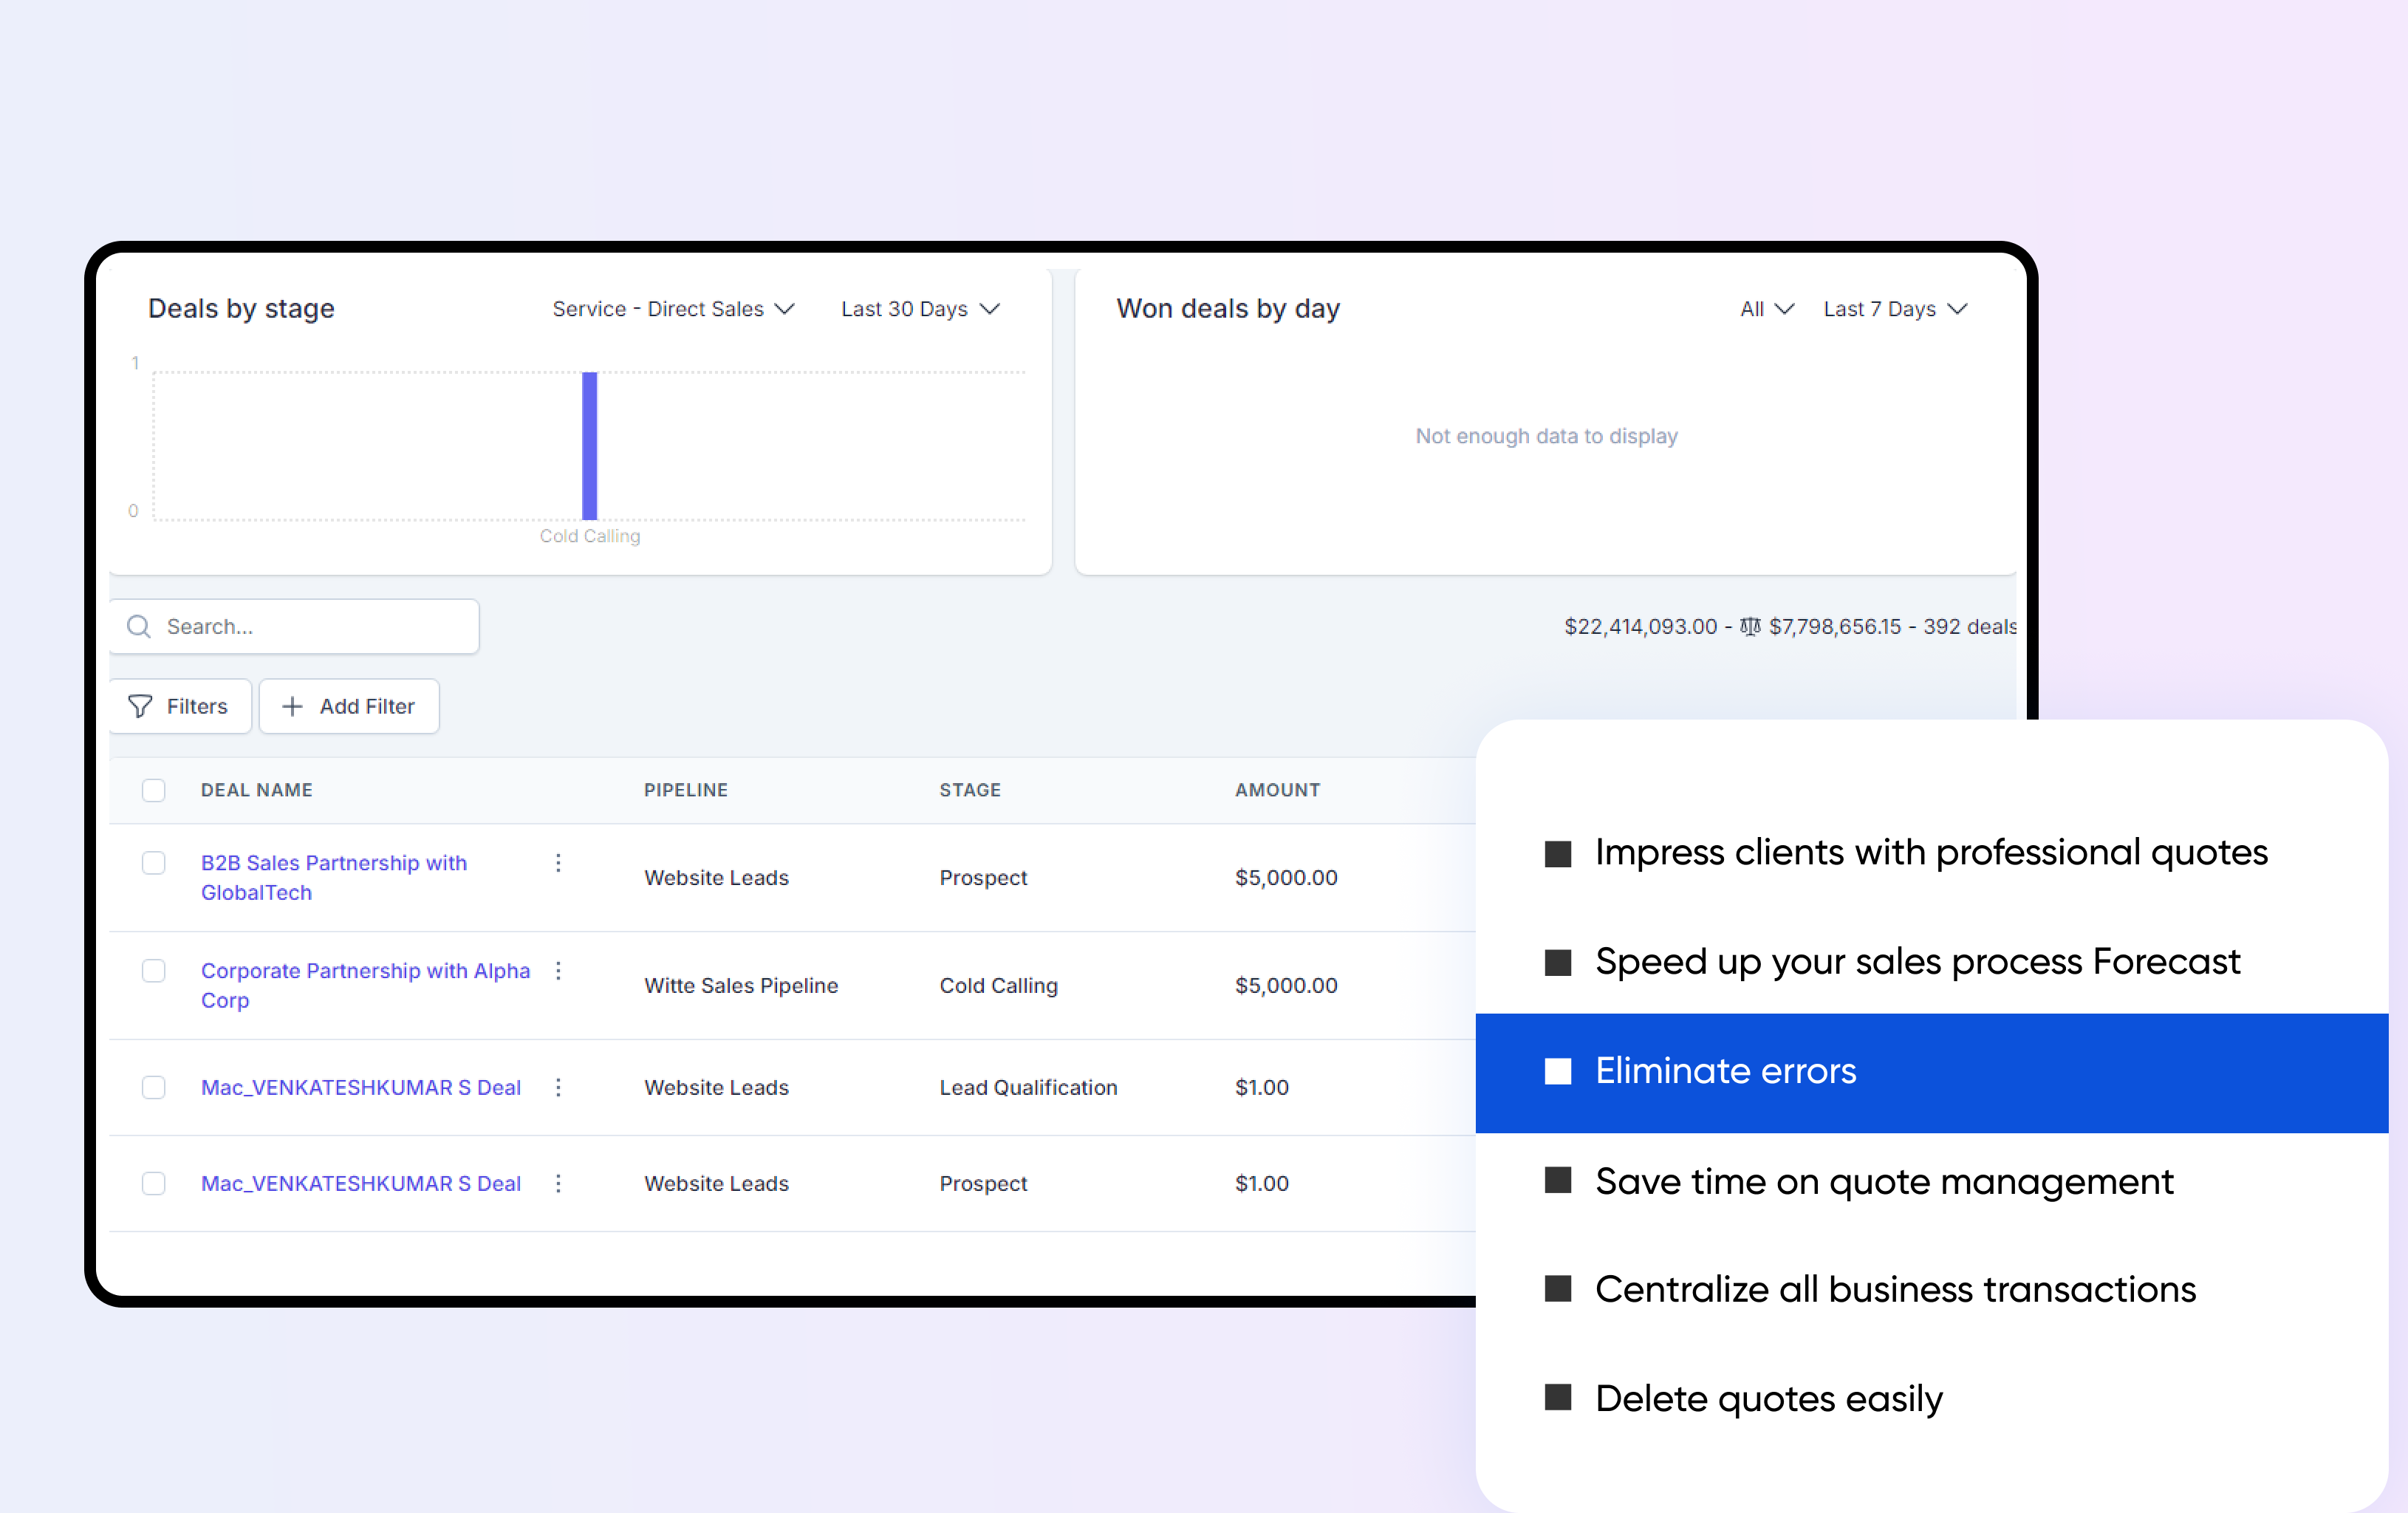Viewport: 2408px width, 1513px height.
Task: Open three-dot menu for first Mac_VENKATESHKUMAR deal
Action: click(558, 1087)
